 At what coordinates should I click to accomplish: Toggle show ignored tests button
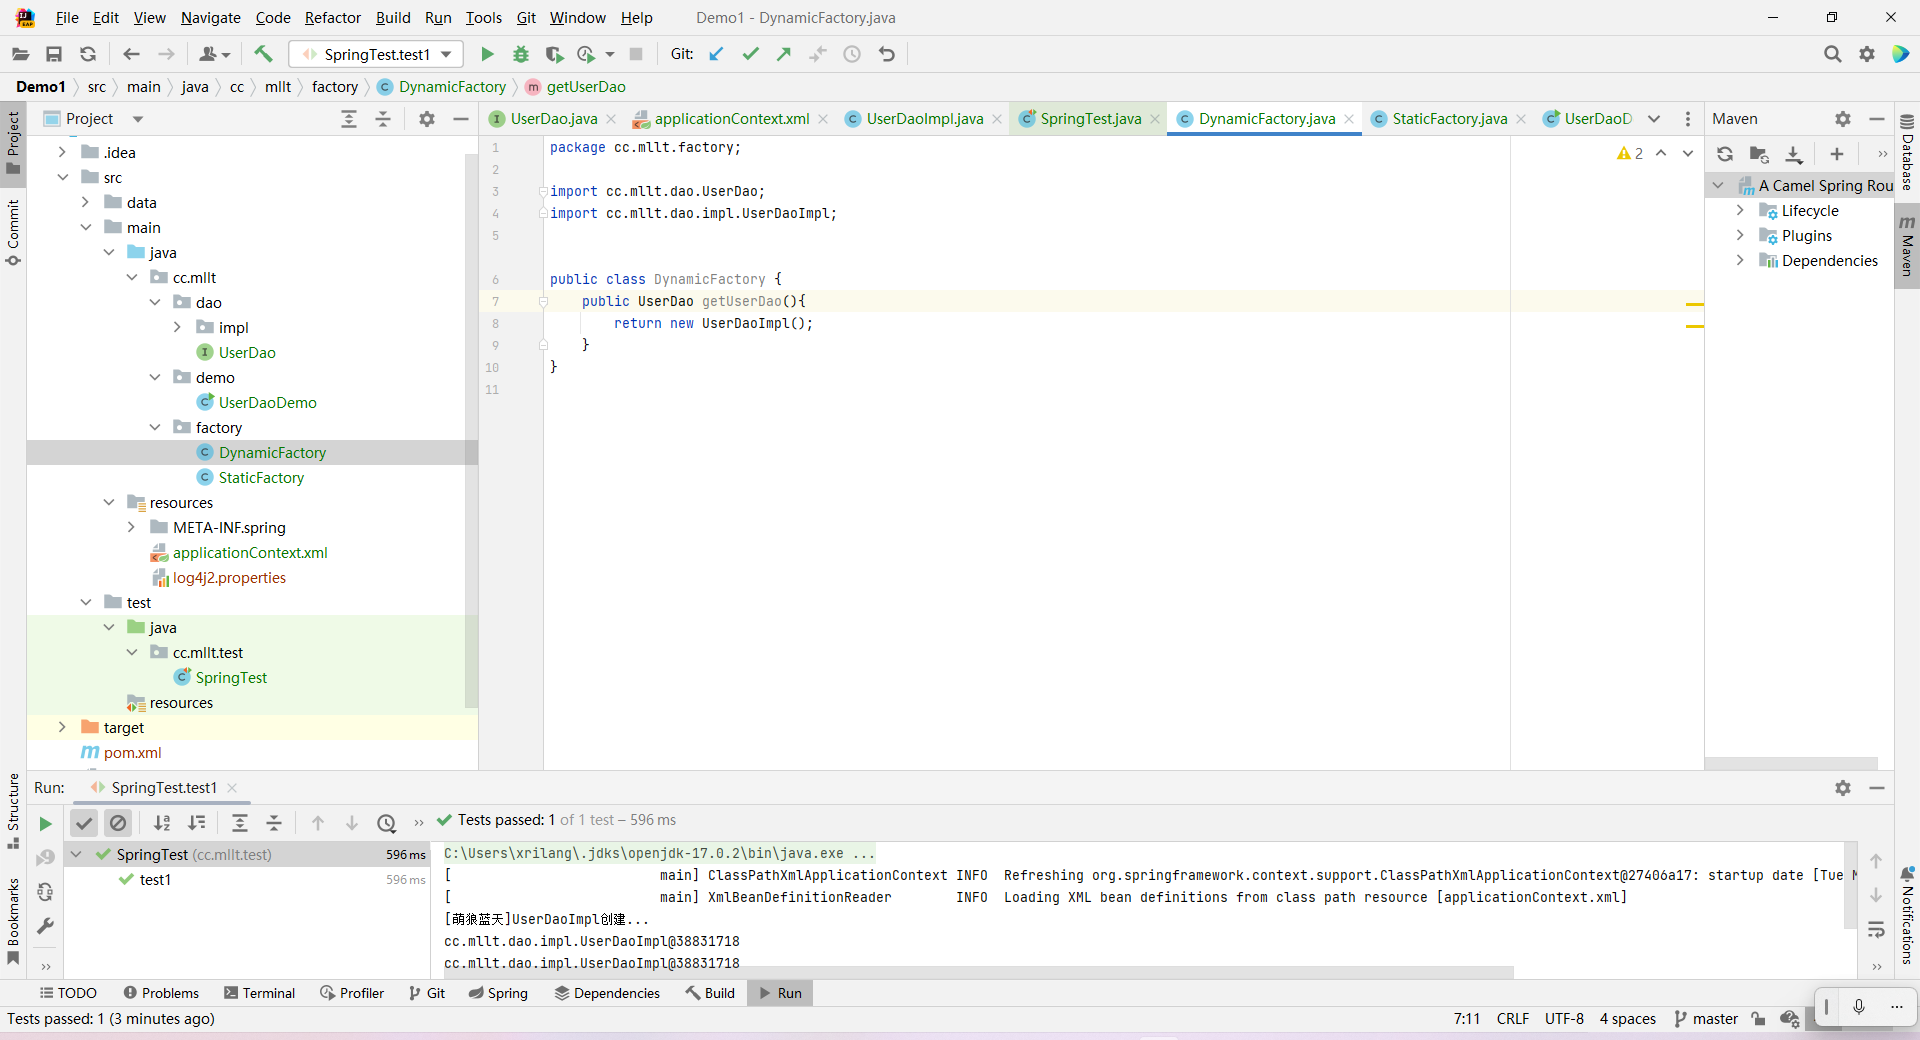118,823
